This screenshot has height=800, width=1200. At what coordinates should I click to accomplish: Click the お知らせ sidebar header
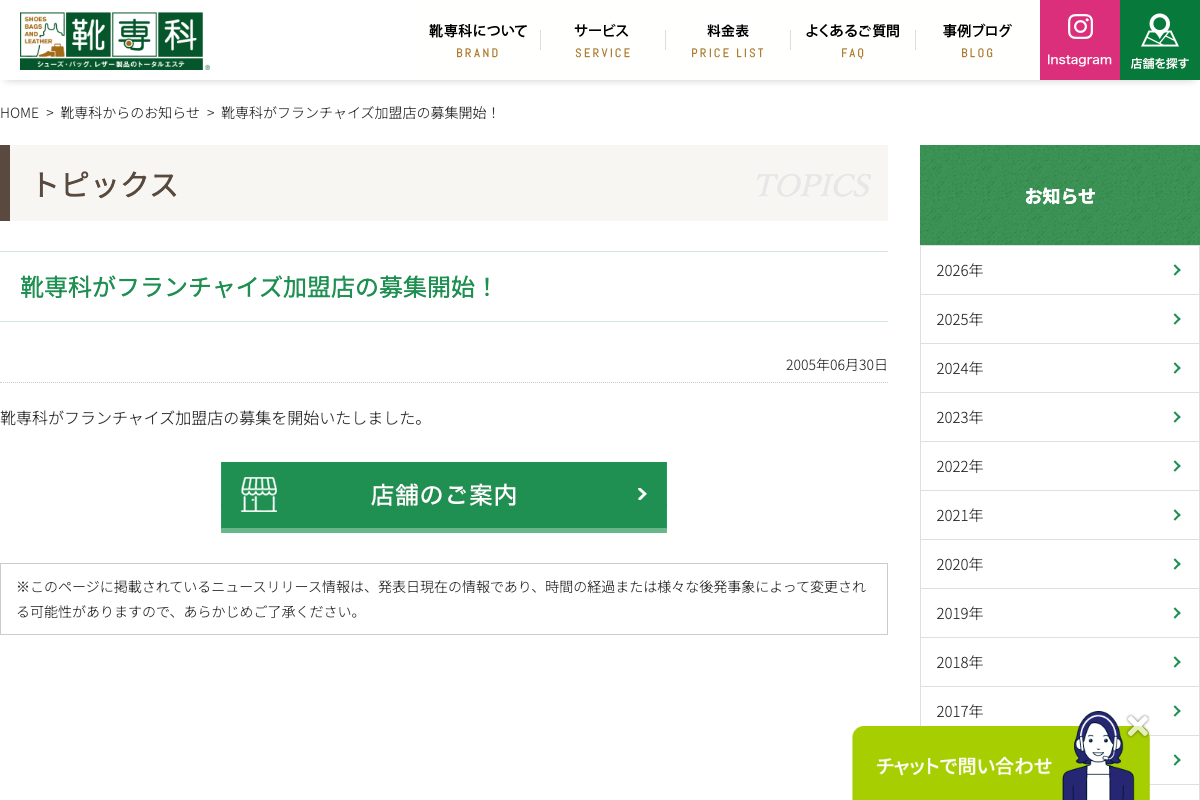pyautogui.click(x=1060, y=195)
